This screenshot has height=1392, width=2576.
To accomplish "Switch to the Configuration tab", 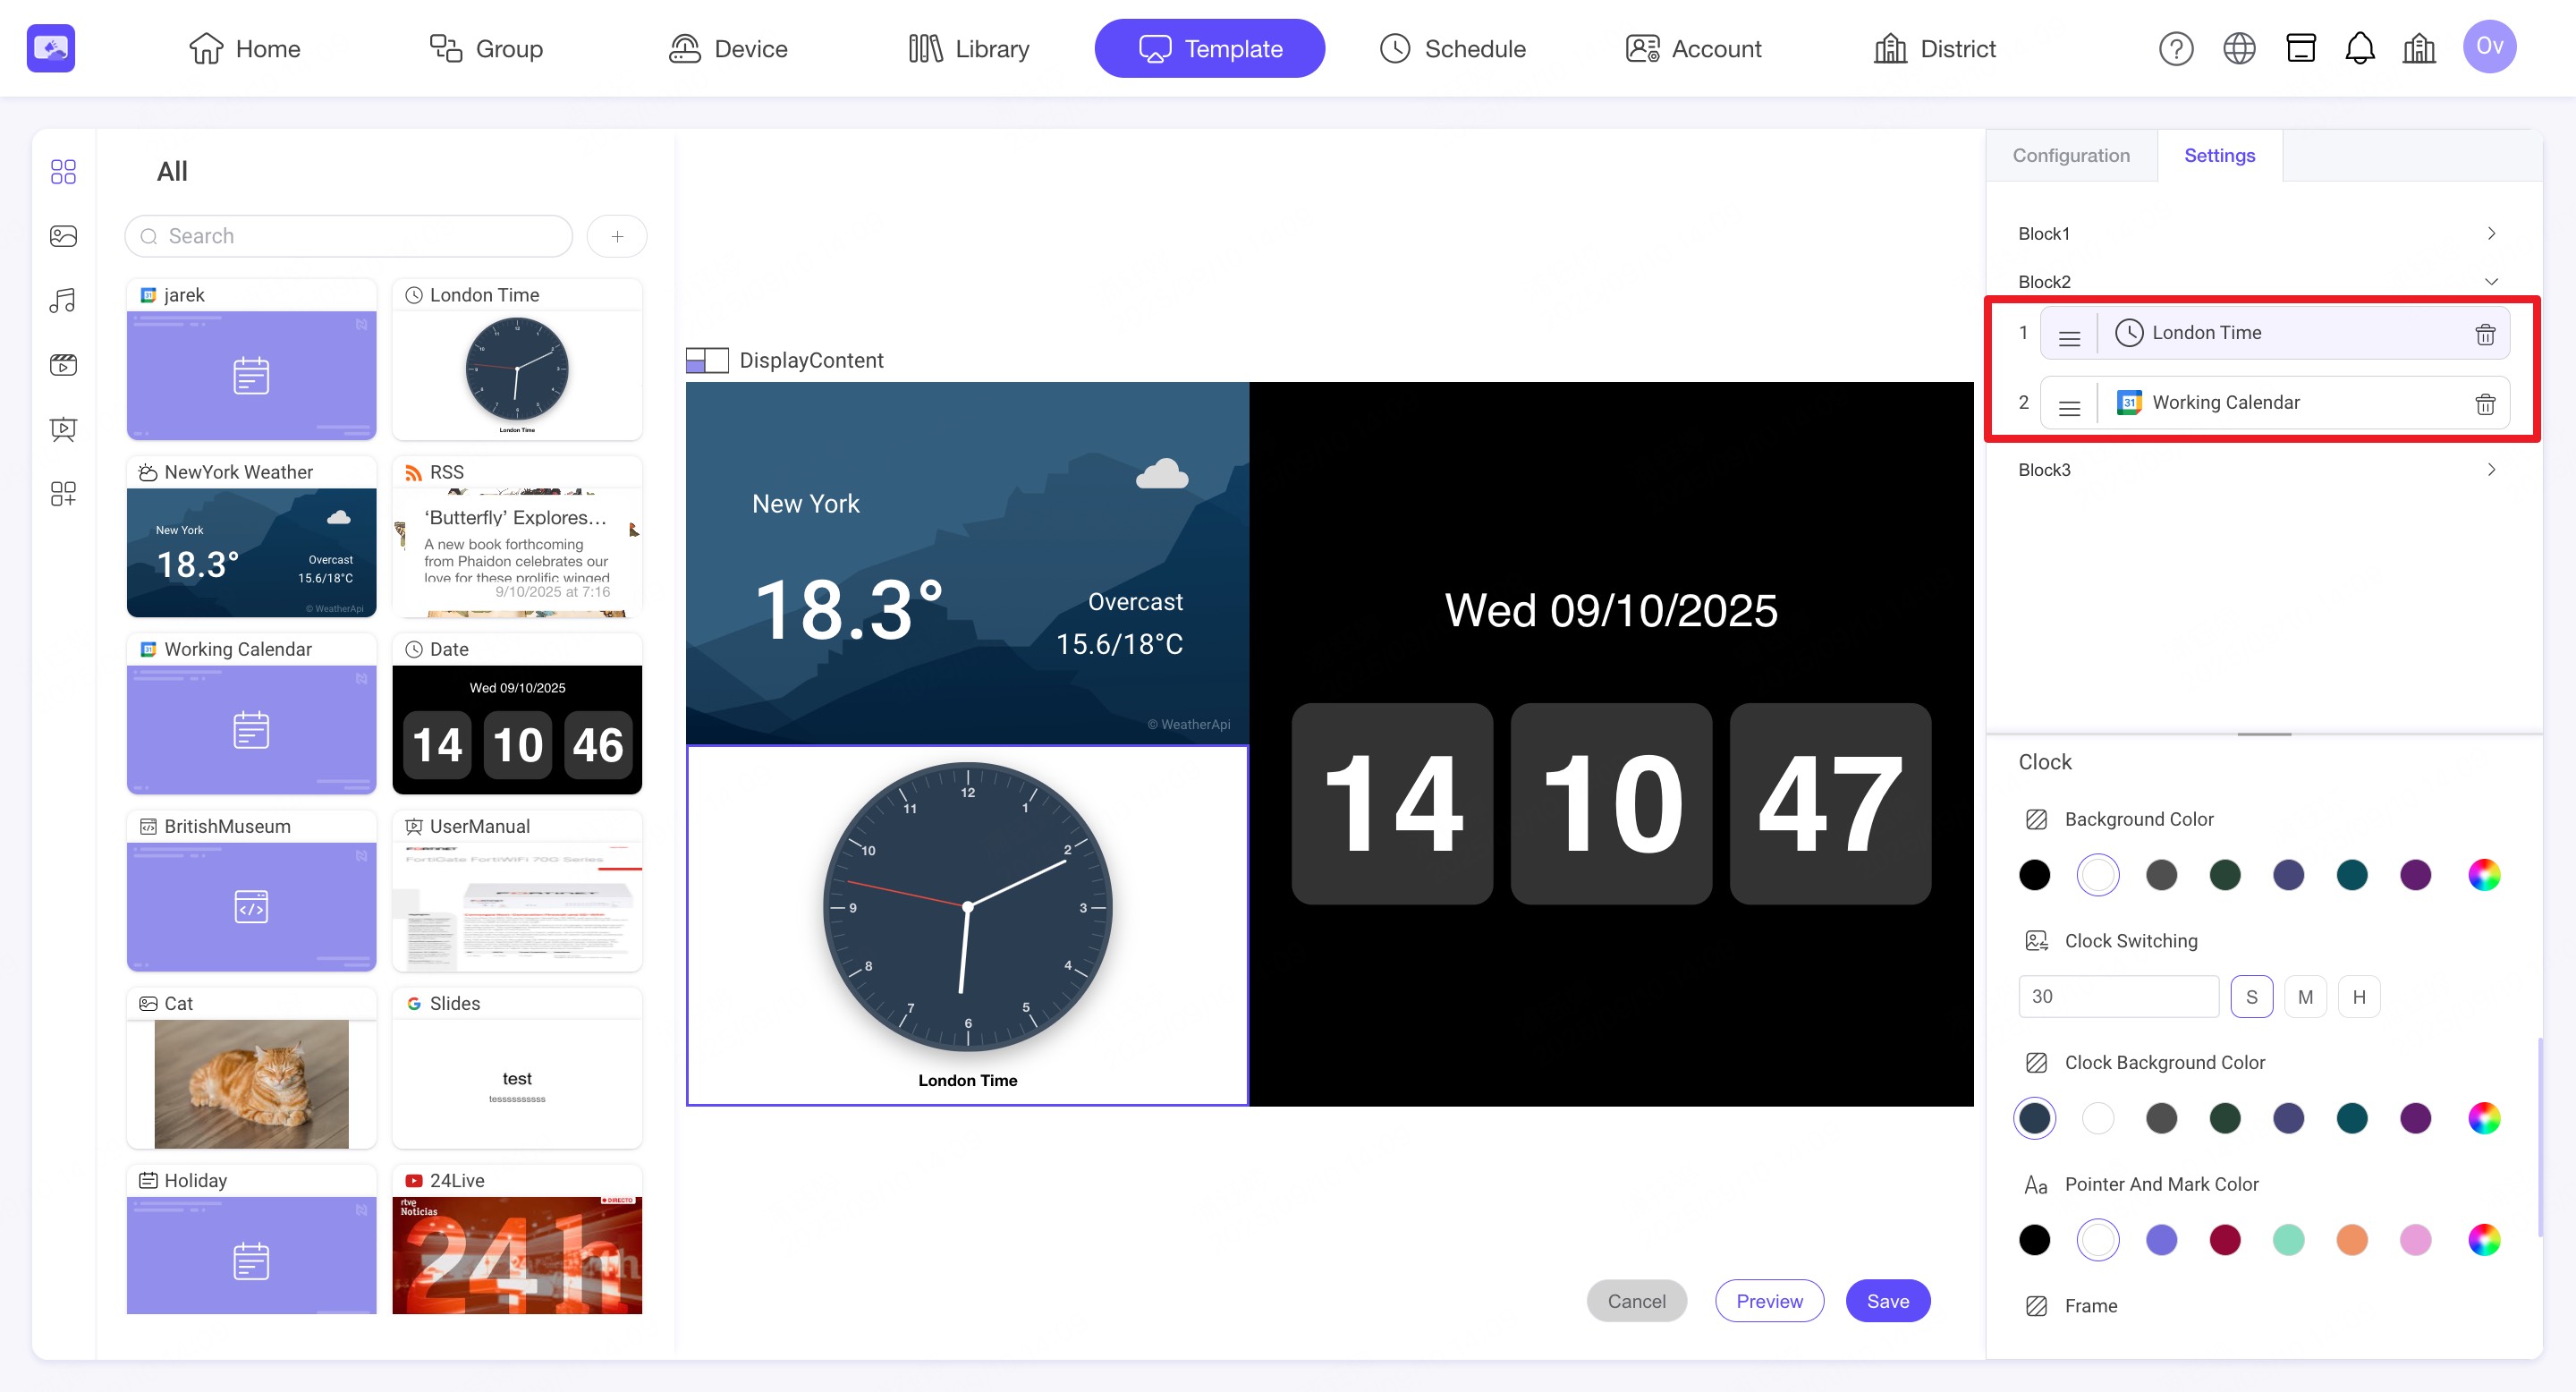I will [2071, 155].
